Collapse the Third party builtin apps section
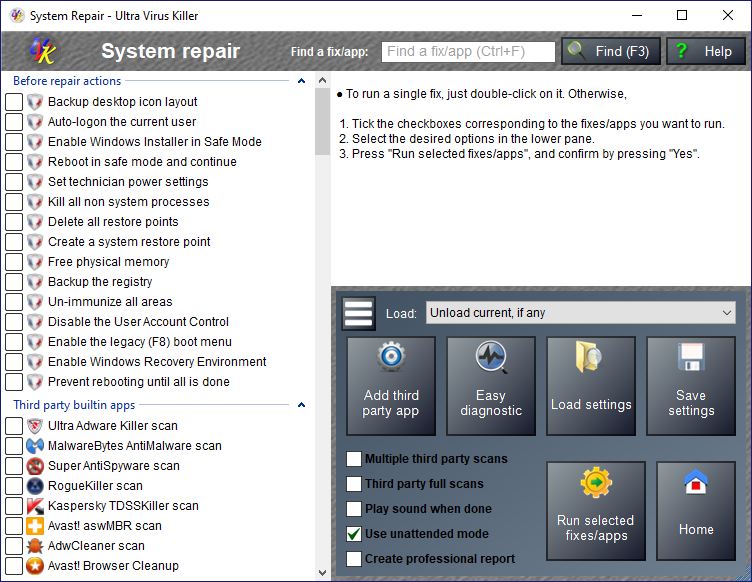 pos(302,405)
